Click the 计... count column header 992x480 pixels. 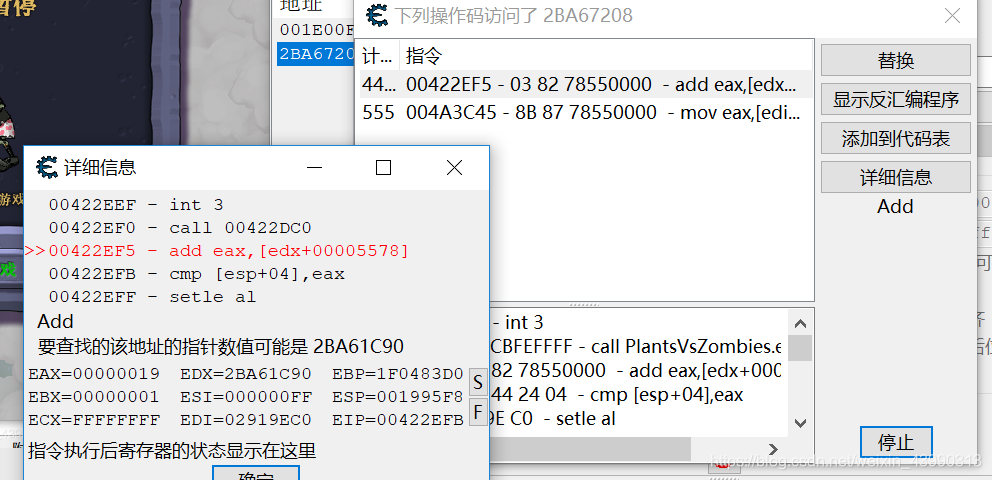(378, 56)
